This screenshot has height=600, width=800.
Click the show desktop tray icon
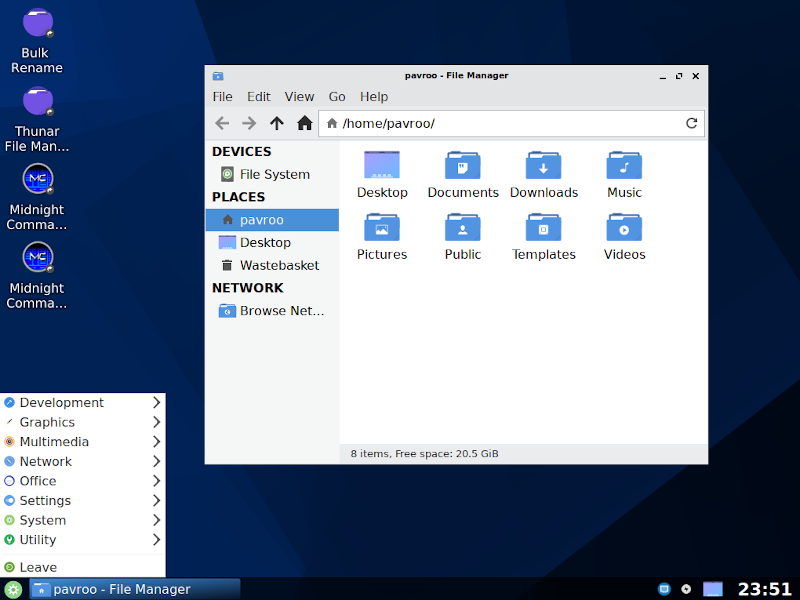[x=713, y=589]
